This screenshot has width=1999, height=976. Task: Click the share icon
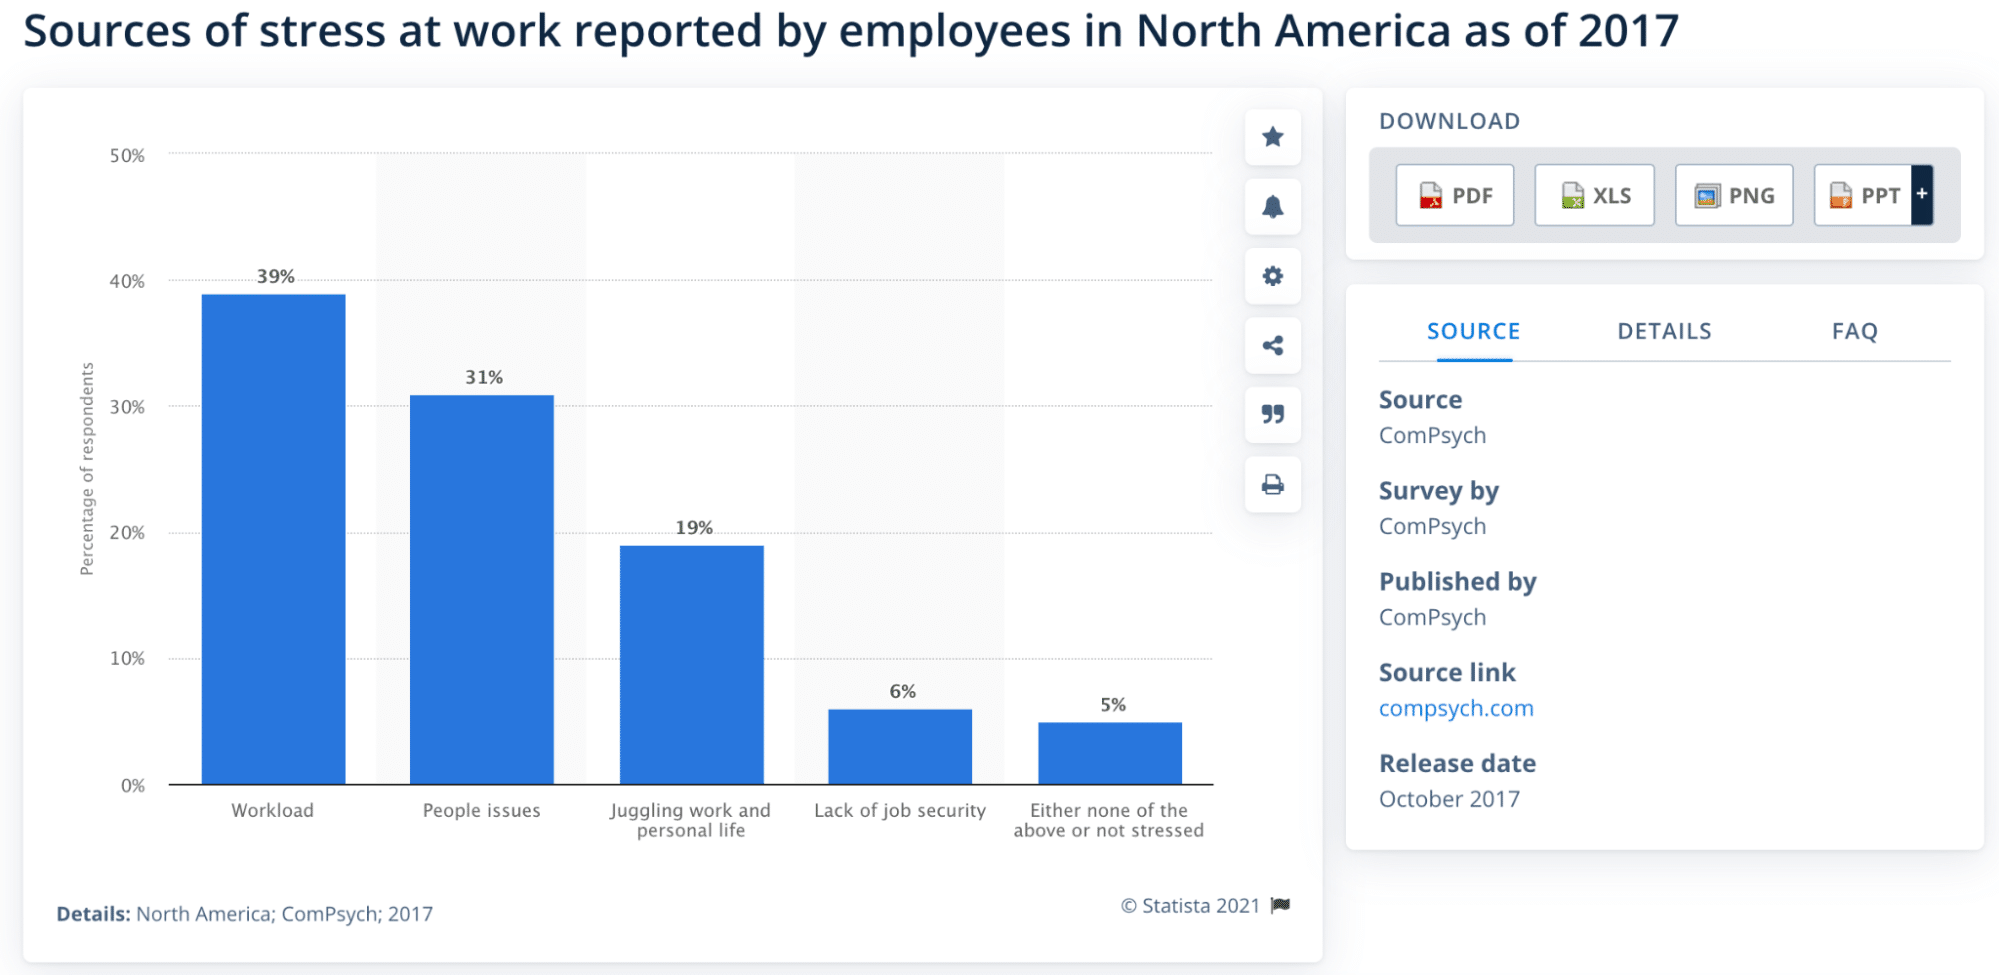coord(1272,346)
